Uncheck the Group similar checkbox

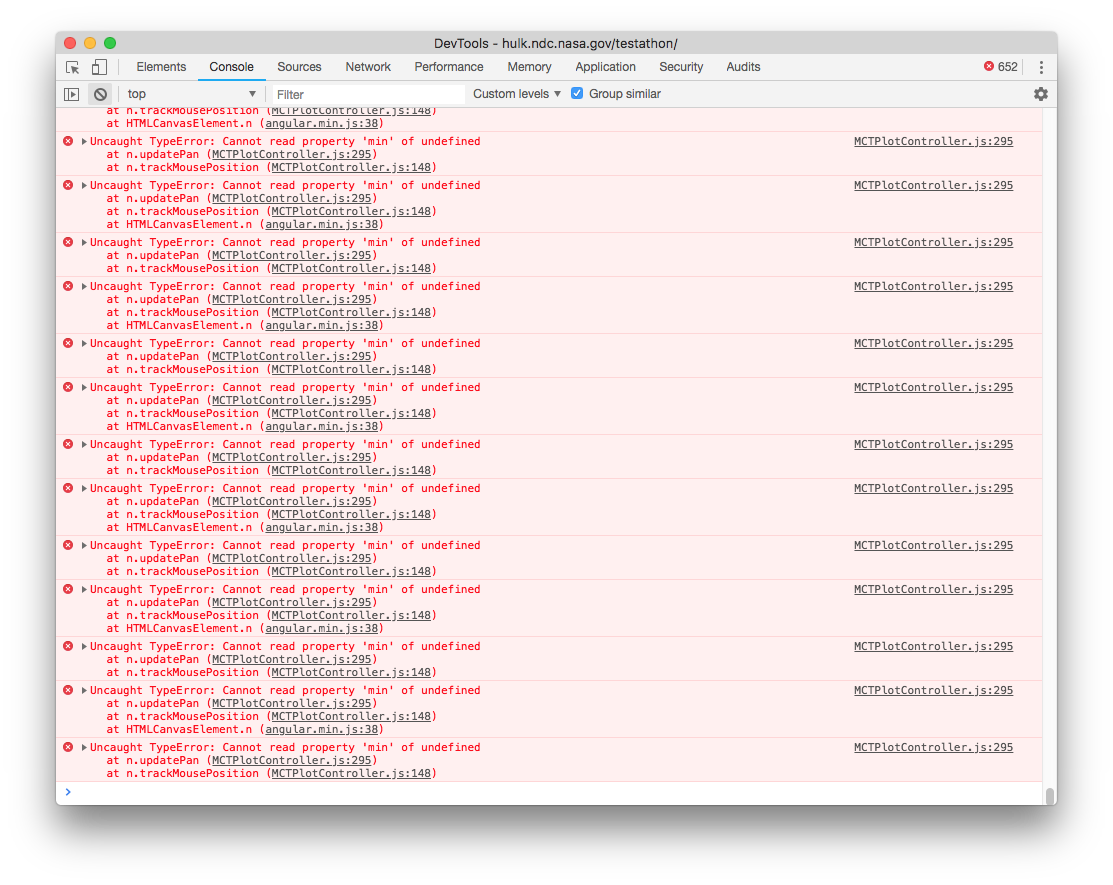point(577,93)
